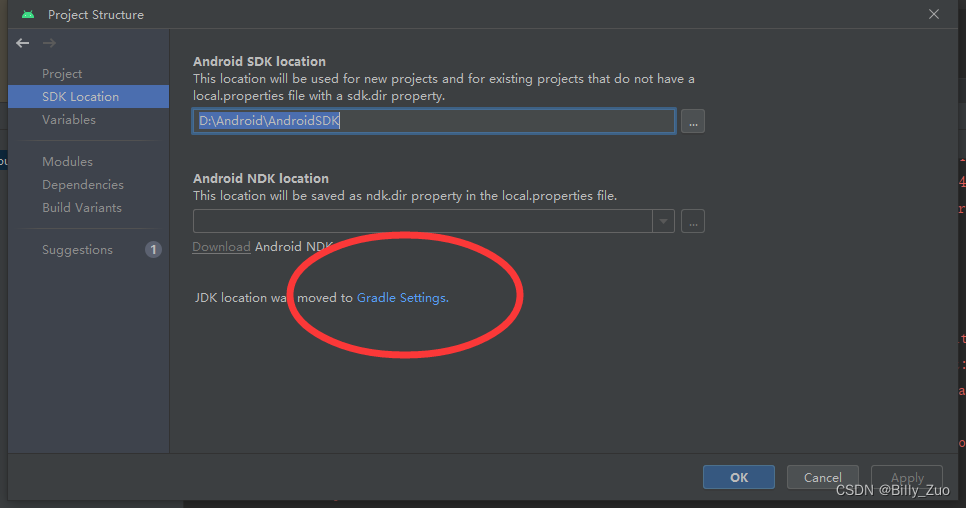The image size is (966, 508).
Task: Open the Gradle Settings link
Action: coord(402,297)
